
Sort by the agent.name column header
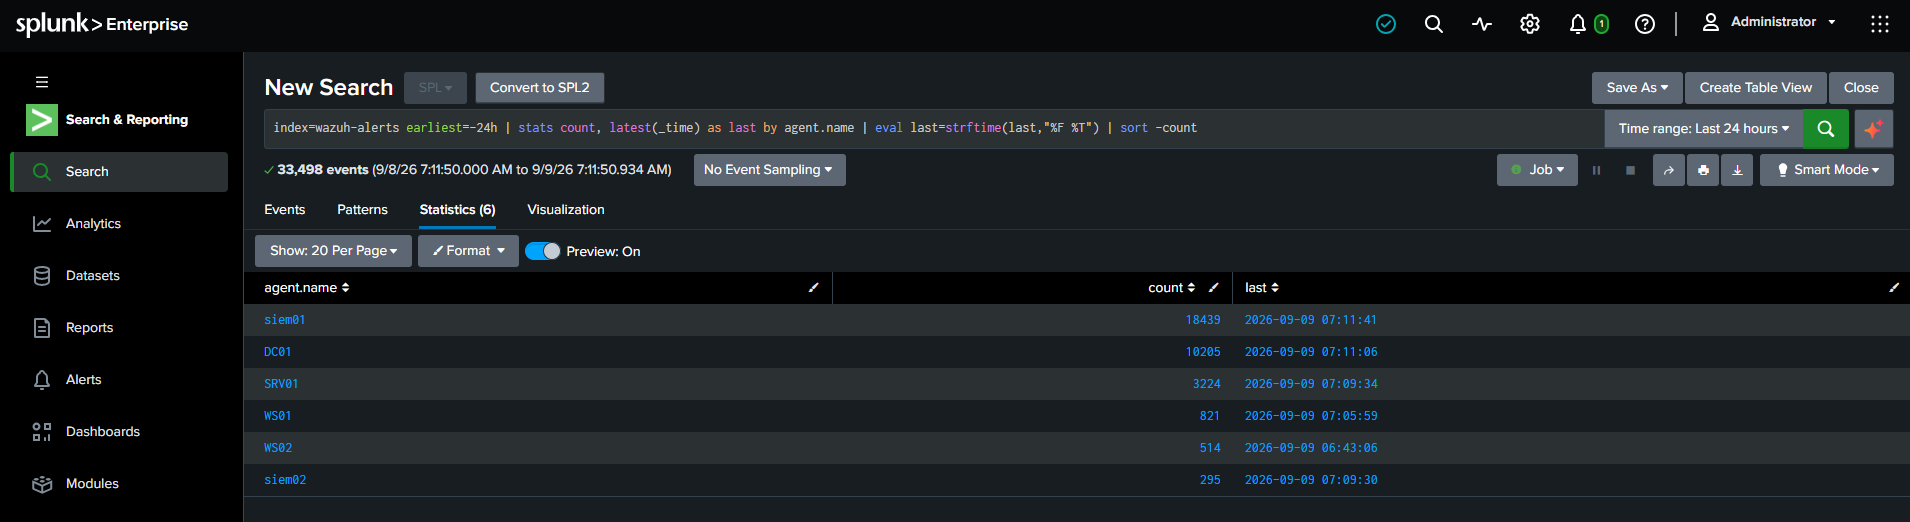pos(307,288)
